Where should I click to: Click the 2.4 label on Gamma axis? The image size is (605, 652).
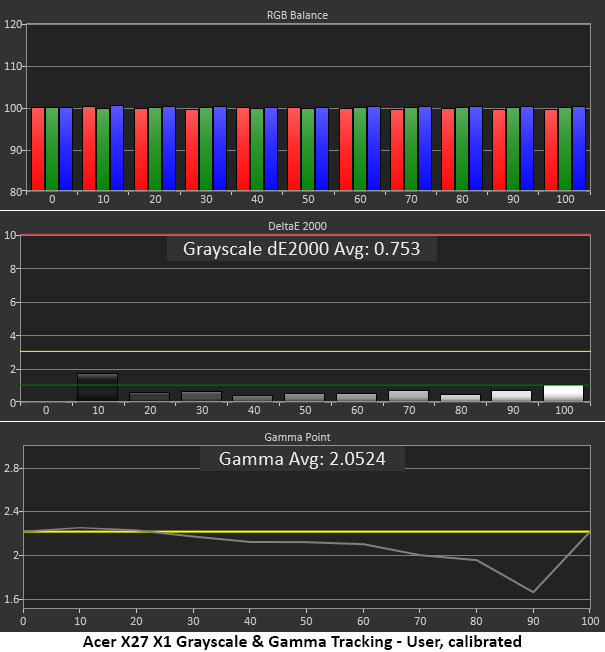[11, 511]
